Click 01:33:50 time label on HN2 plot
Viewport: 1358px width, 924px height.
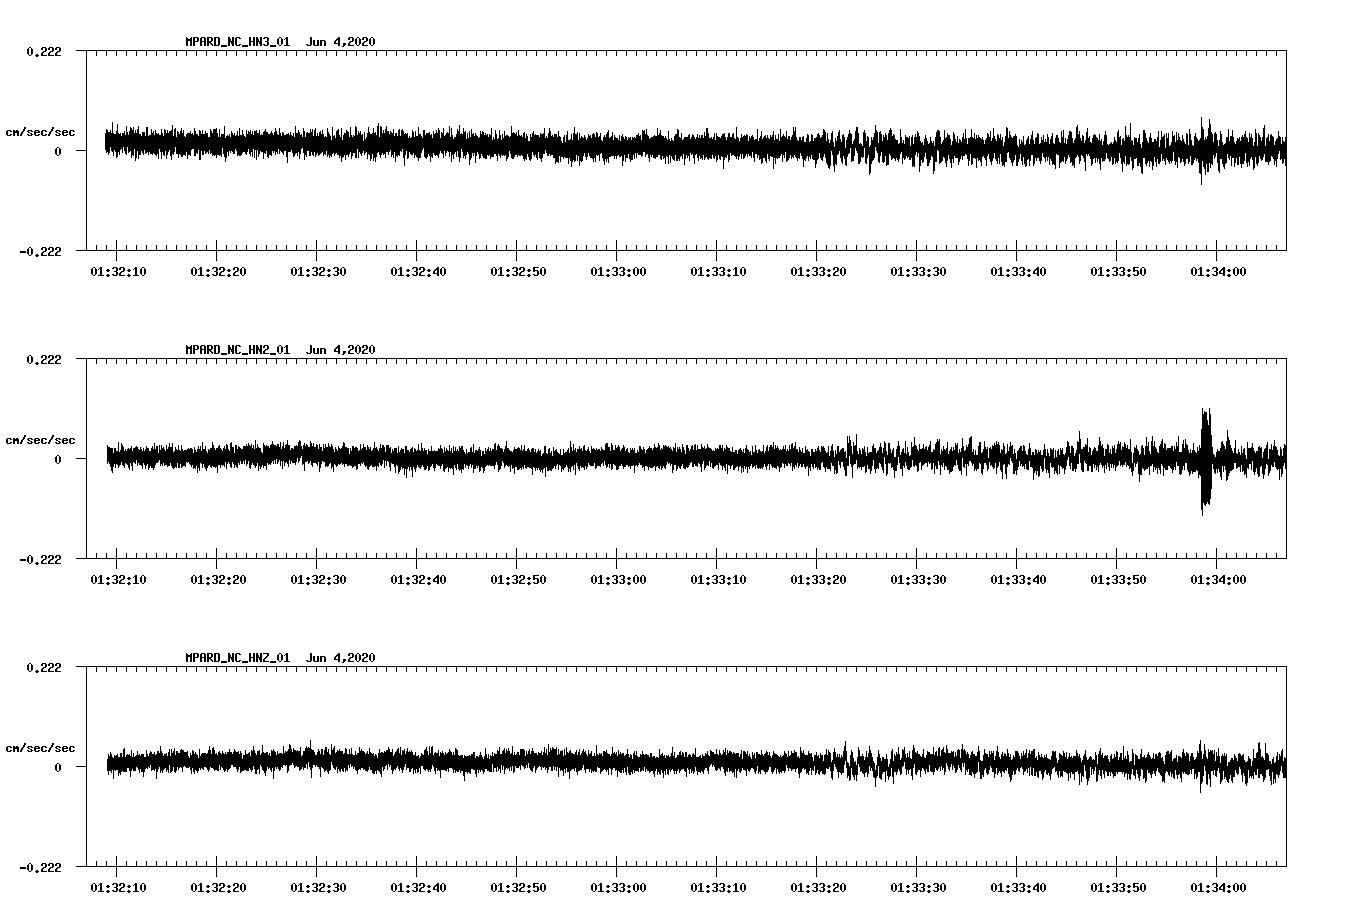(x=1117, y=579)
